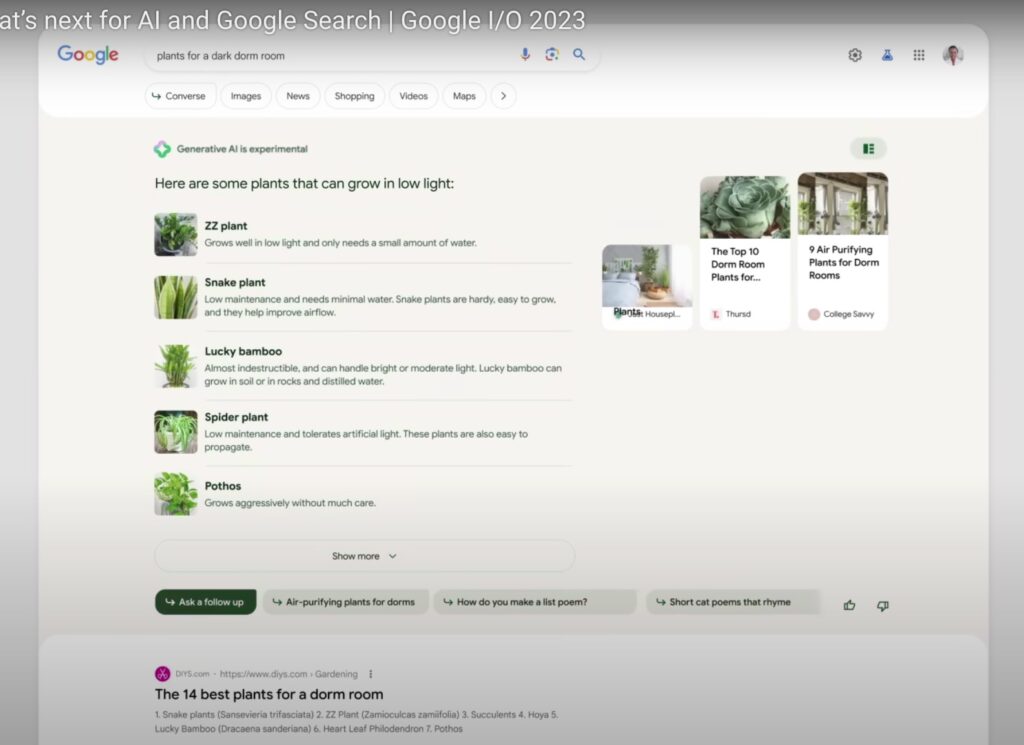Expand the list with Show more

click(x=364, y=556)
